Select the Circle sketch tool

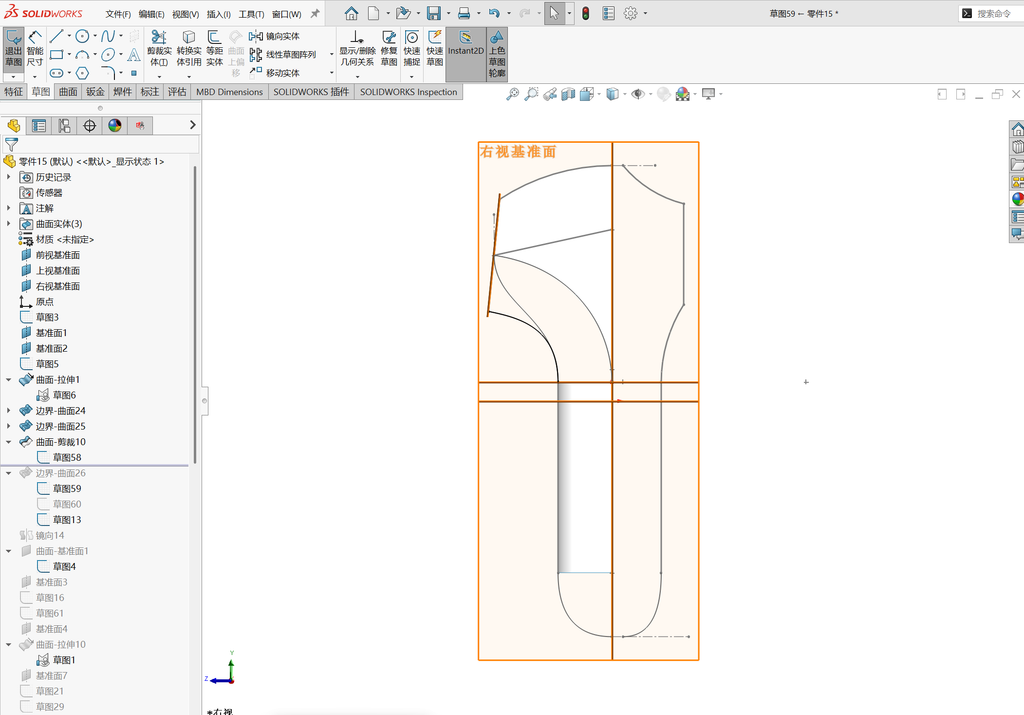click(82, 36)
